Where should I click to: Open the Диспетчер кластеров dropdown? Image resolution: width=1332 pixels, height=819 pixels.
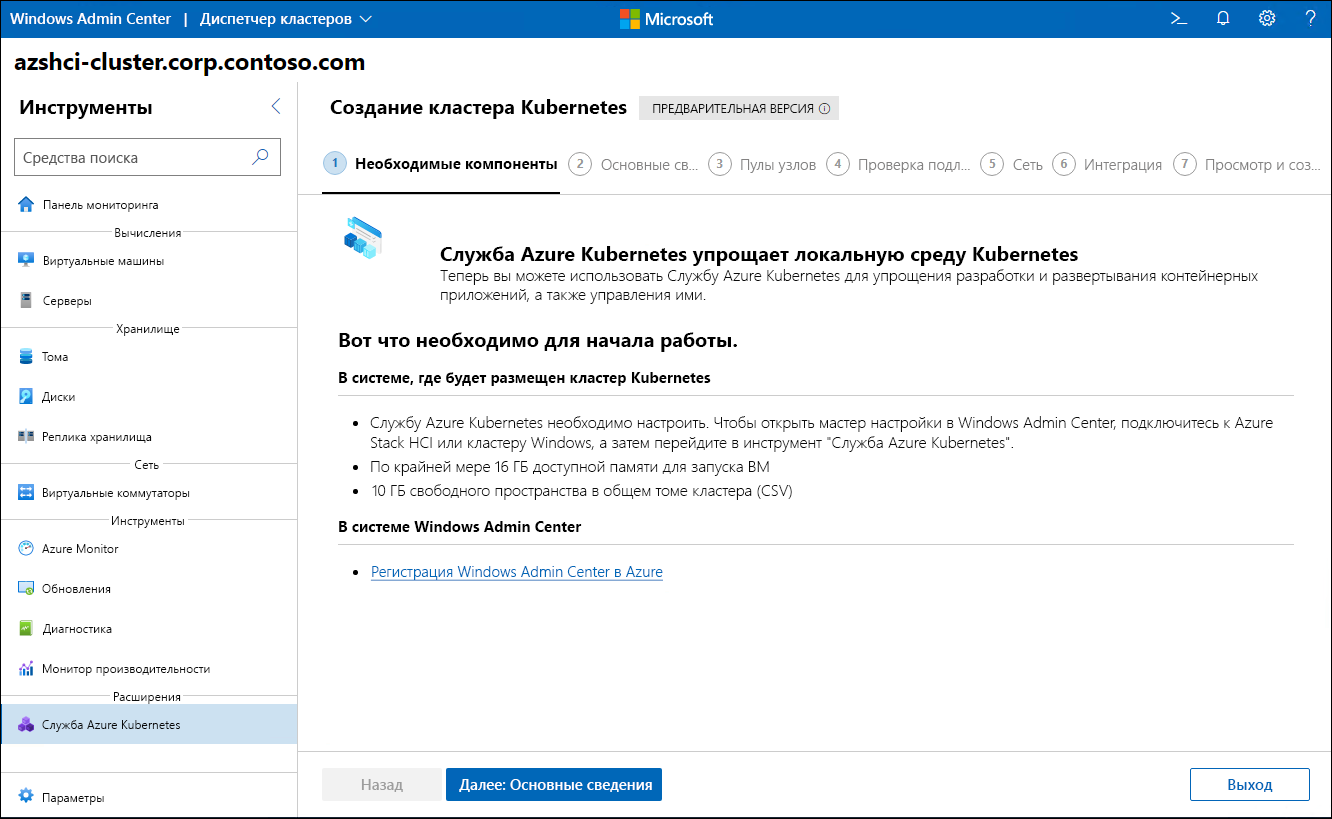tap(285, 19)
